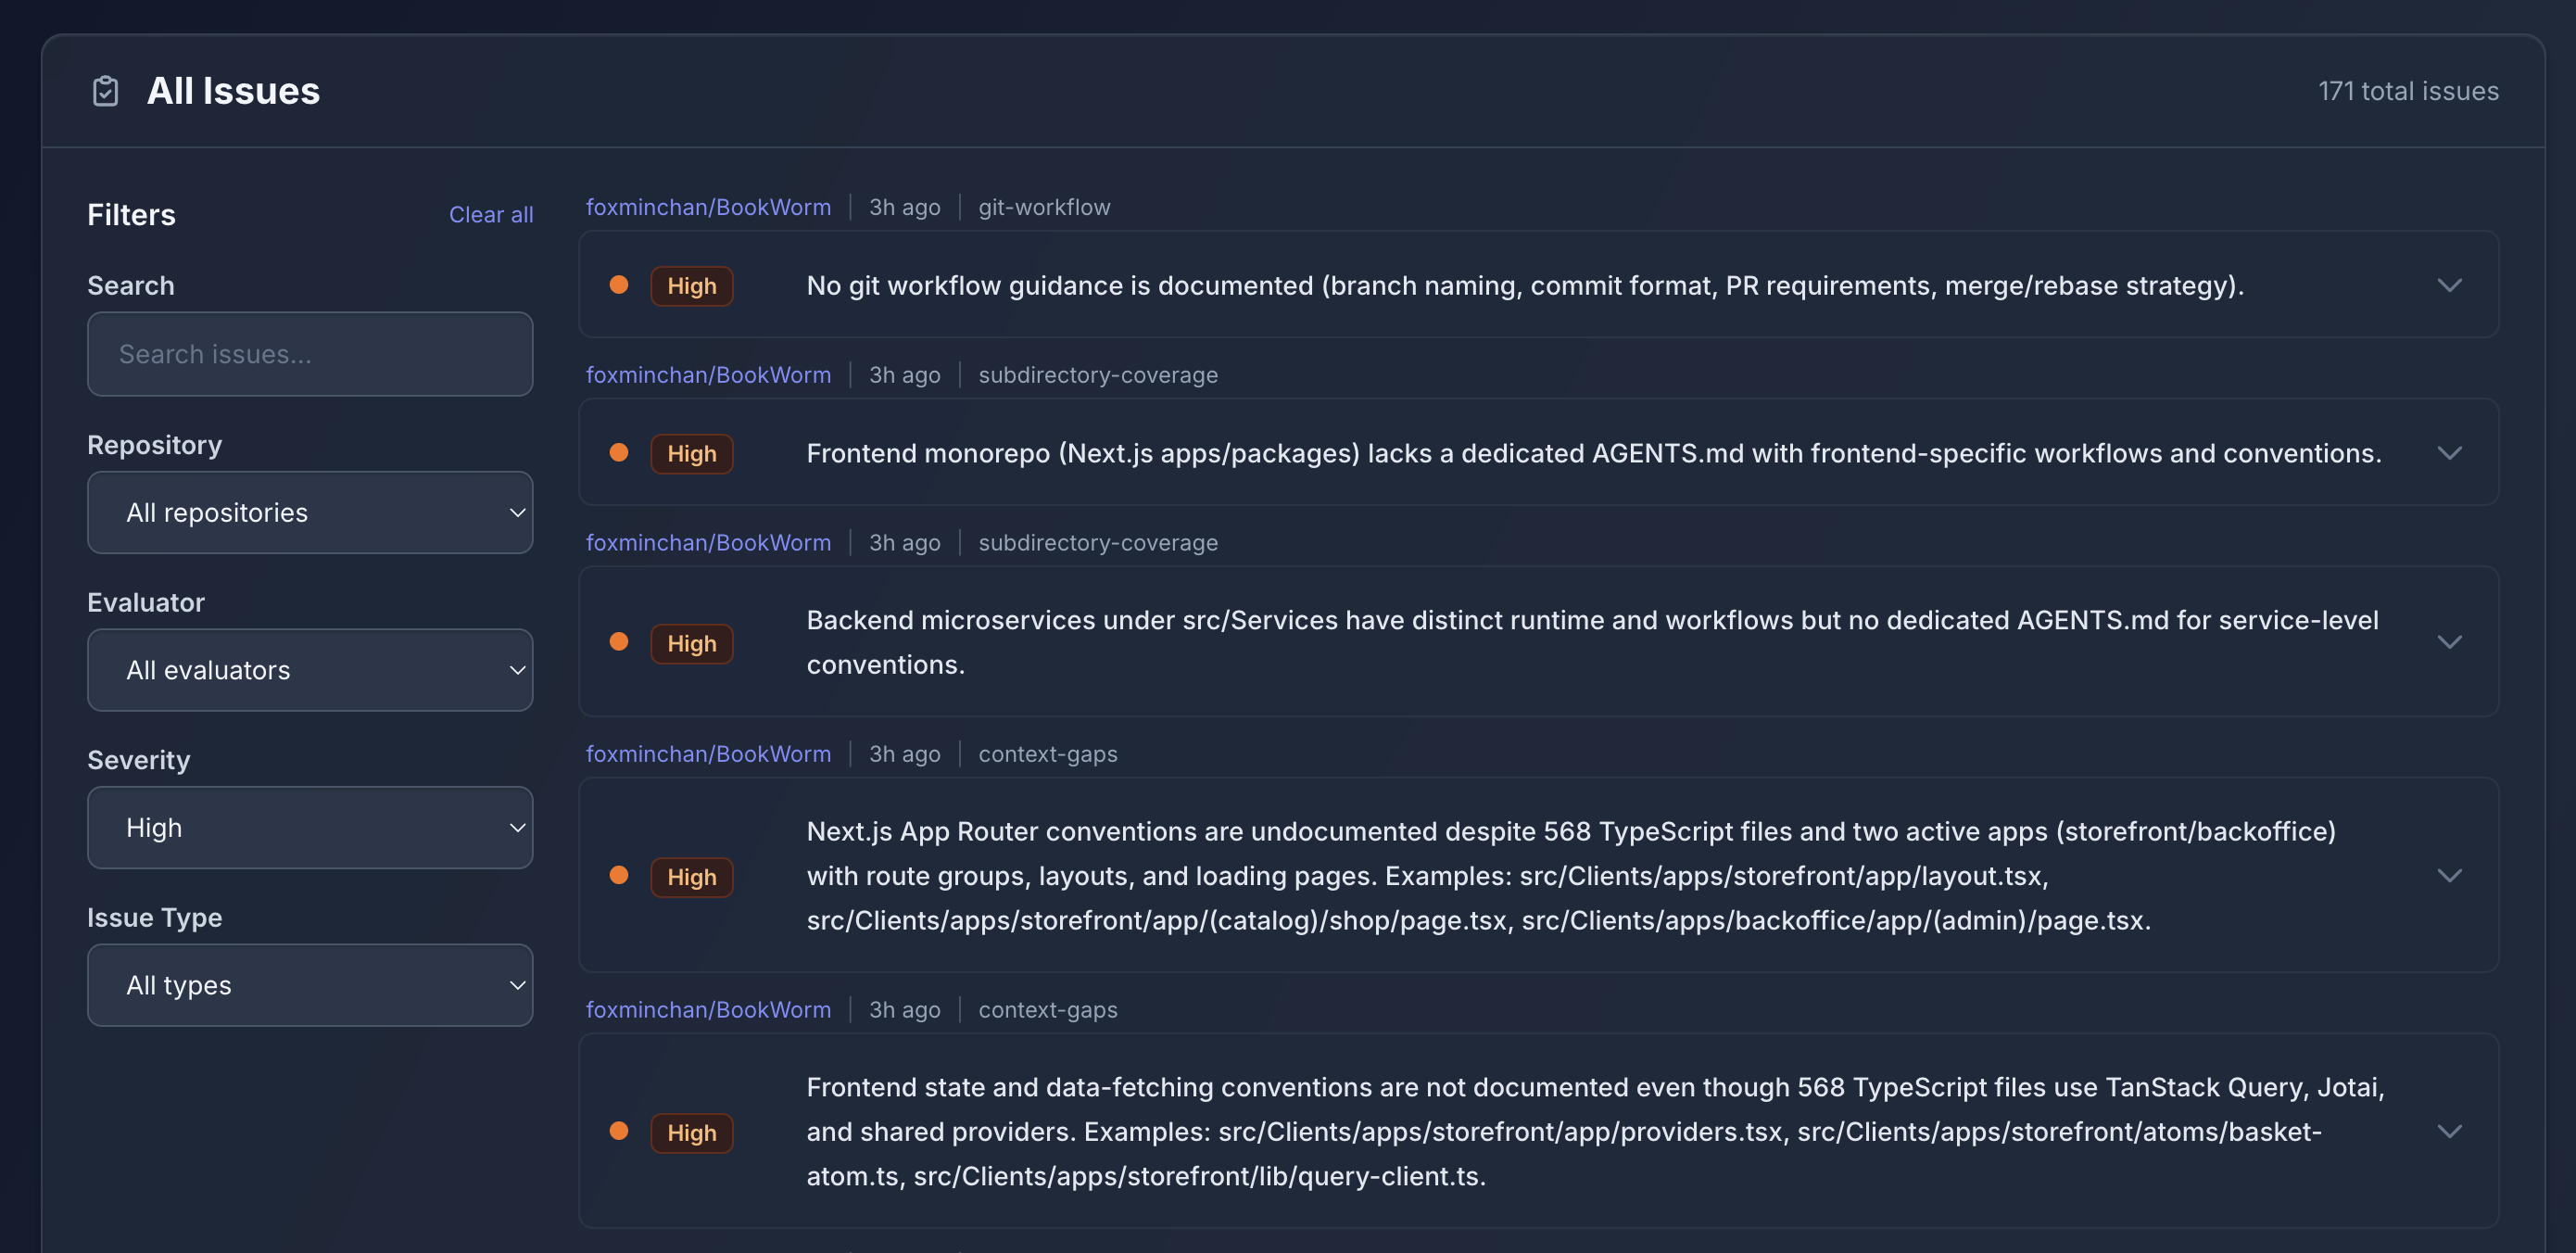This screenshot has height=1253, width=2576.
Task: Click inside the Search issues field
Action: tap(310, 354)
